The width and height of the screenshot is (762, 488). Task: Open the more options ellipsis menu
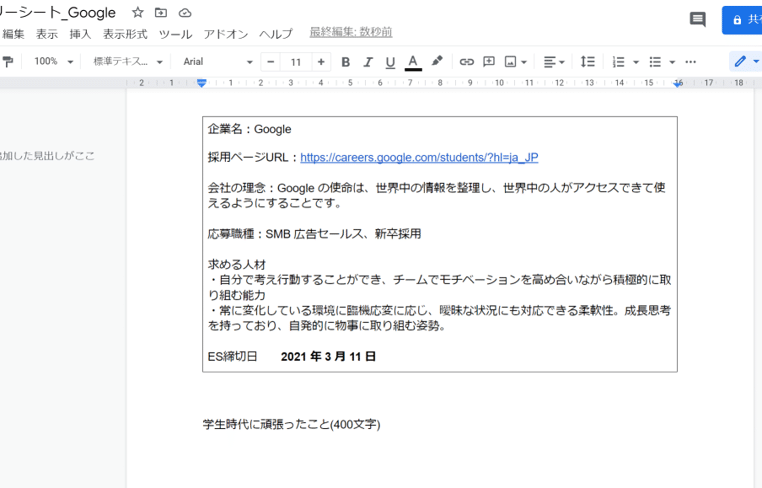click(691, 62)
